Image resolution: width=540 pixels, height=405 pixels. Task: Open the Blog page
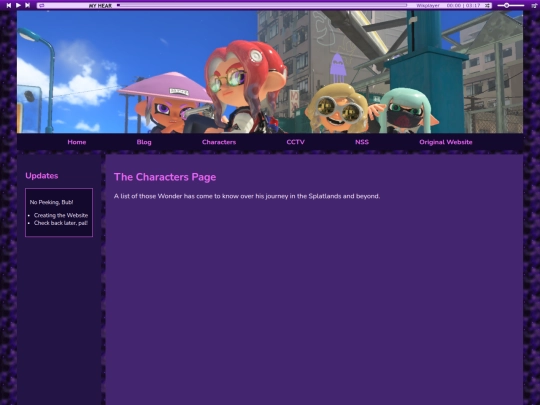(x=144, y=142)
